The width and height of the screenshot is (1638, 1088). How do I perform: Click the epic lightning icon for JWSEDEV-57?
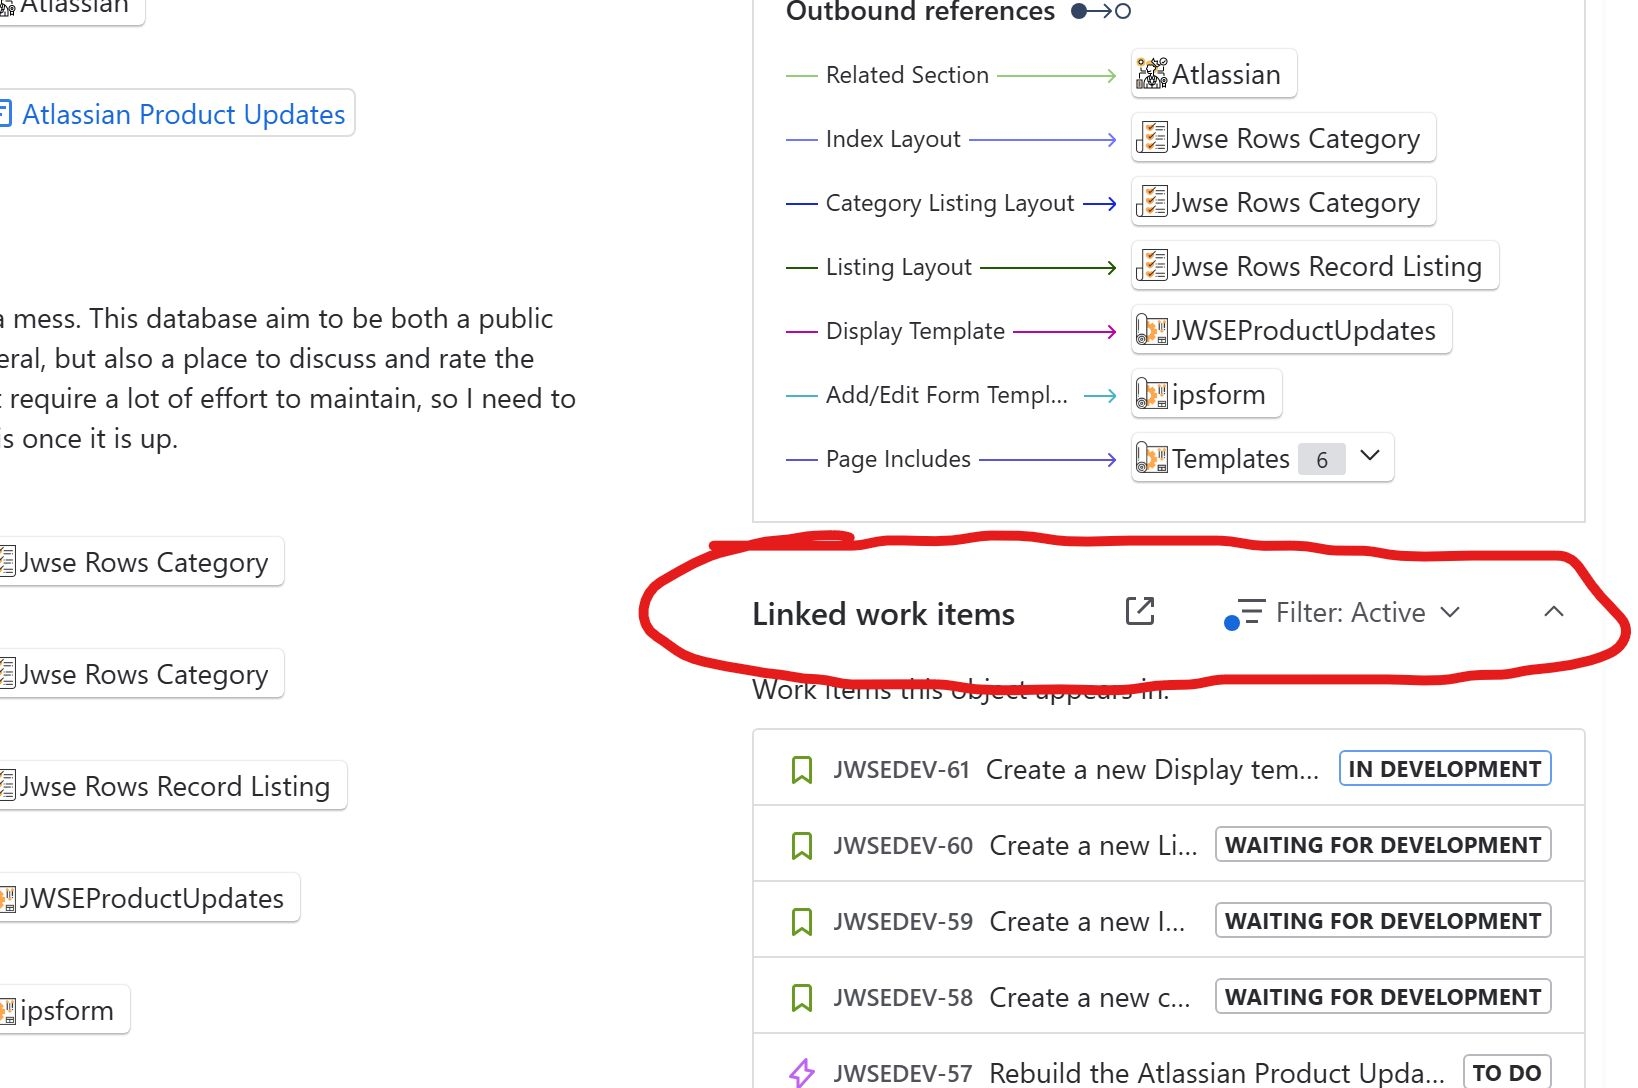point(801,1073)
